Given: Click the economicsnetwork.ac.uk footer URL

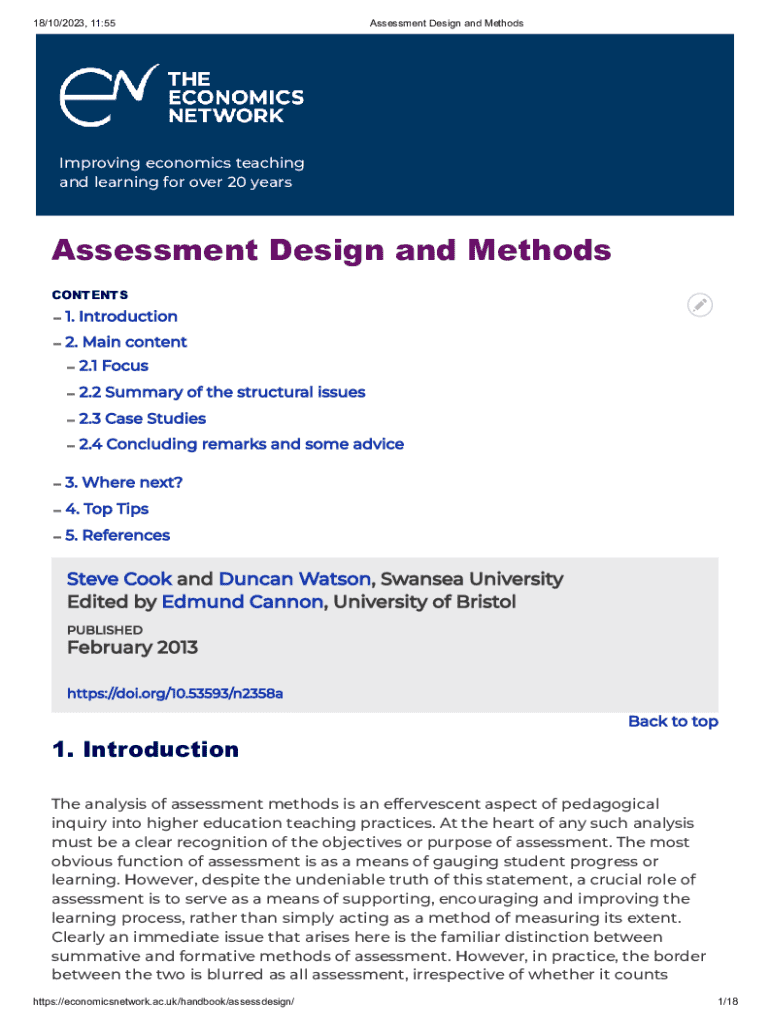Looking at the screenshot, I should coord(163,1003).
